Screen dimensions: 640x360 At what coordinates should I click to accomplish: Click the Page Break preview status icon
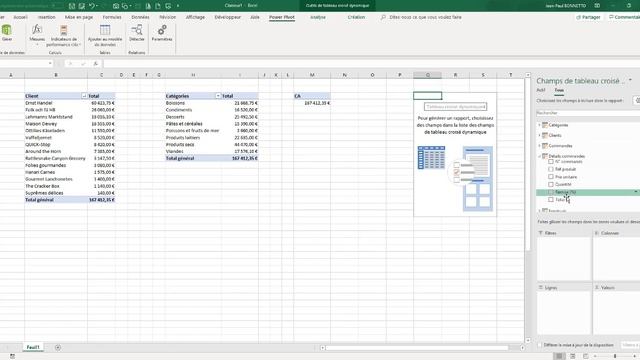tap(585, 356)
